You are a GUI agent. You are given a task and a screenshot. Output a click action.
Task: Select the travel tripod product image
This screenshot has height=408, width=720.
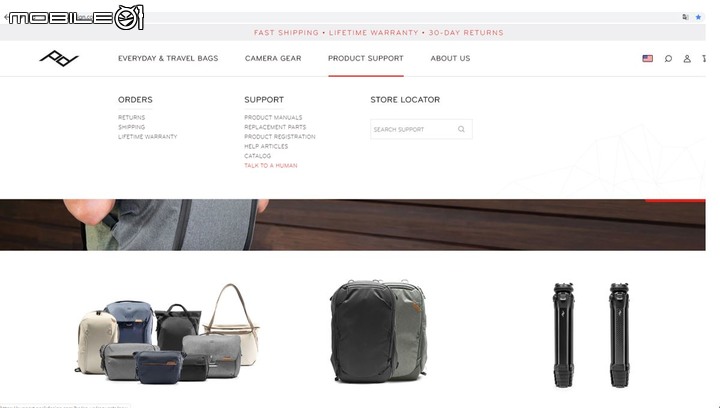pyautogui.click(x=591, y=335)
